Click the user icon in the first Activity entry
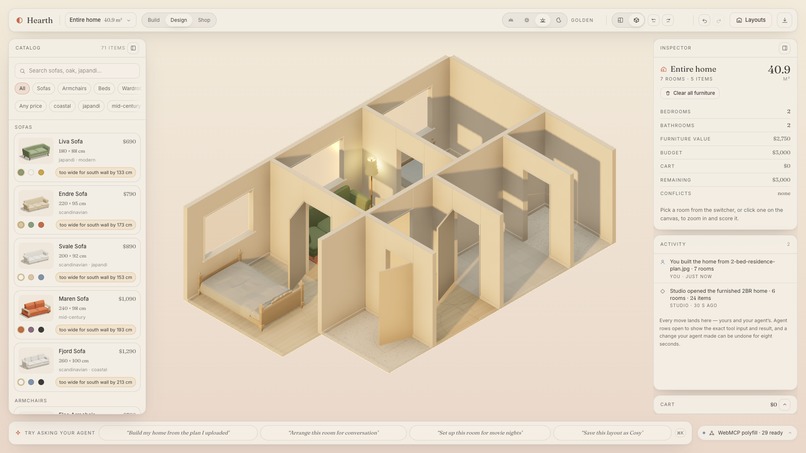 [x=663, y=262]
